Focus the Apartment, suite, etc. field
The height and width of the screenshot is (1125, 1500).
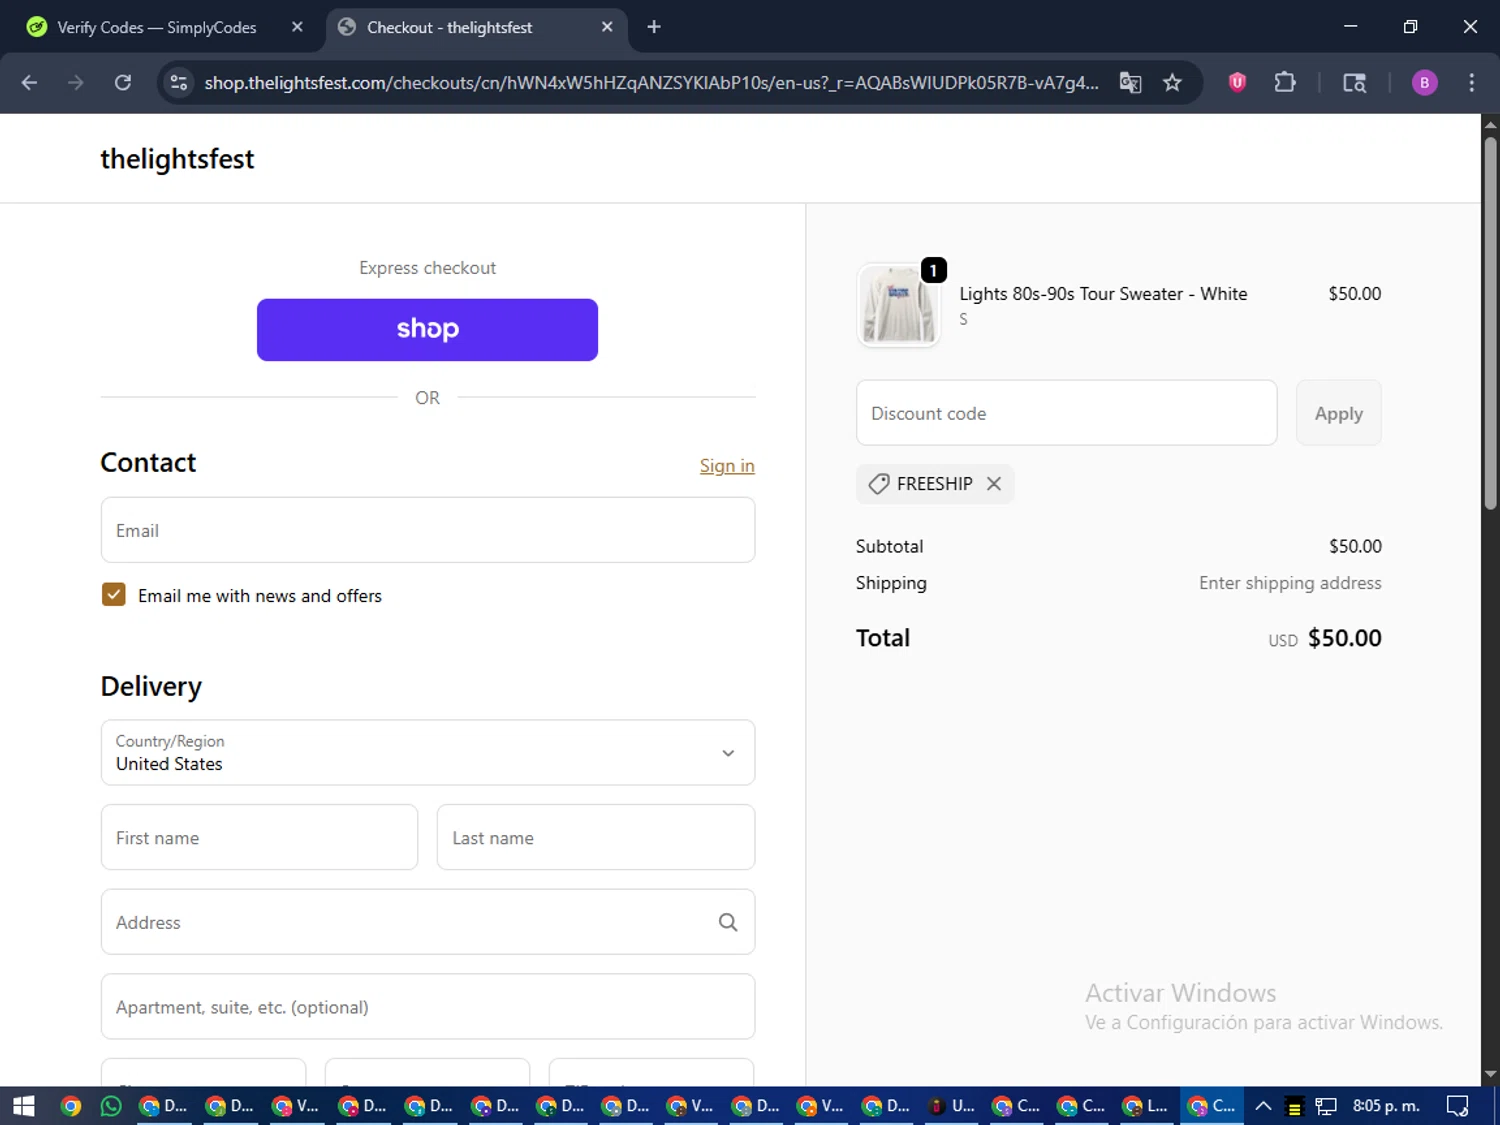[x=428, y=1007]
